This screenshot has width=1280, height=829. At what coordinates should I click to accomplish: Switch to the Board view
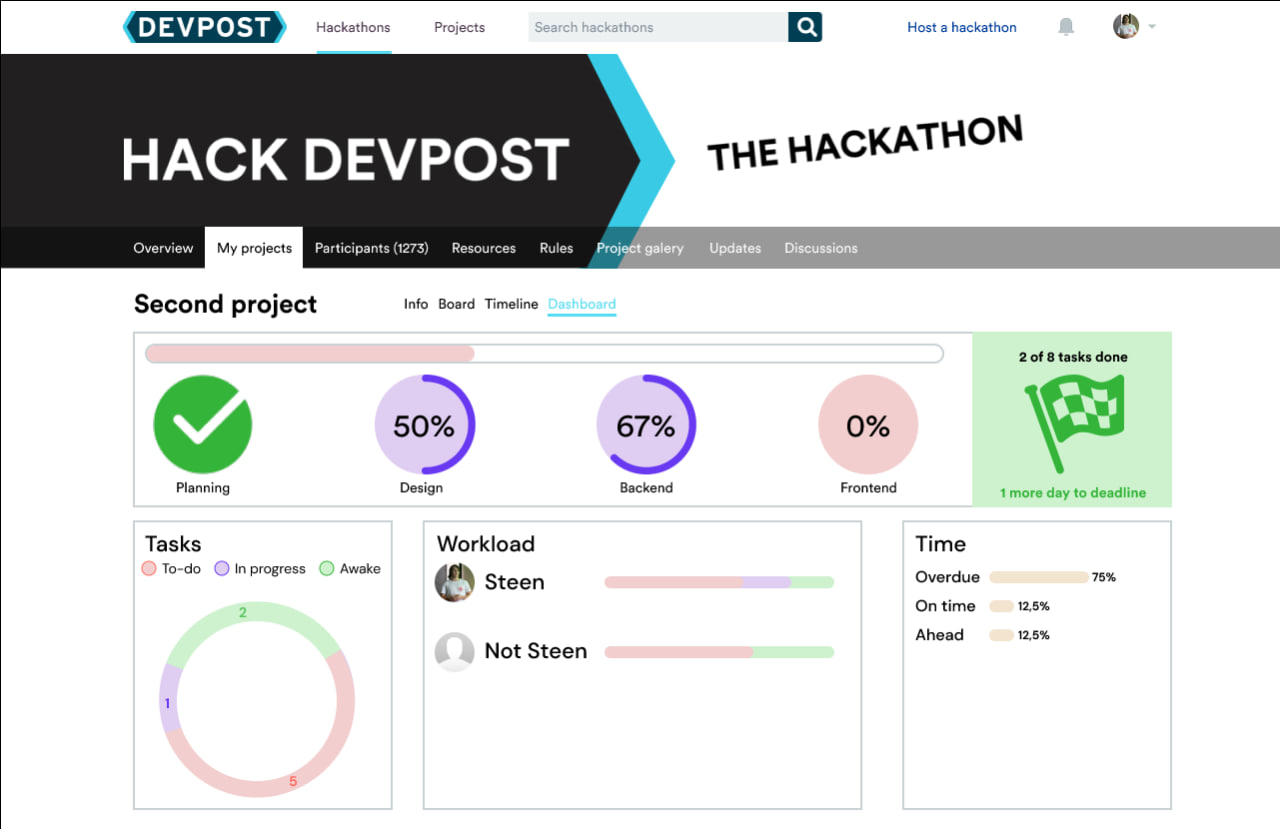click(x=456, y=304)
